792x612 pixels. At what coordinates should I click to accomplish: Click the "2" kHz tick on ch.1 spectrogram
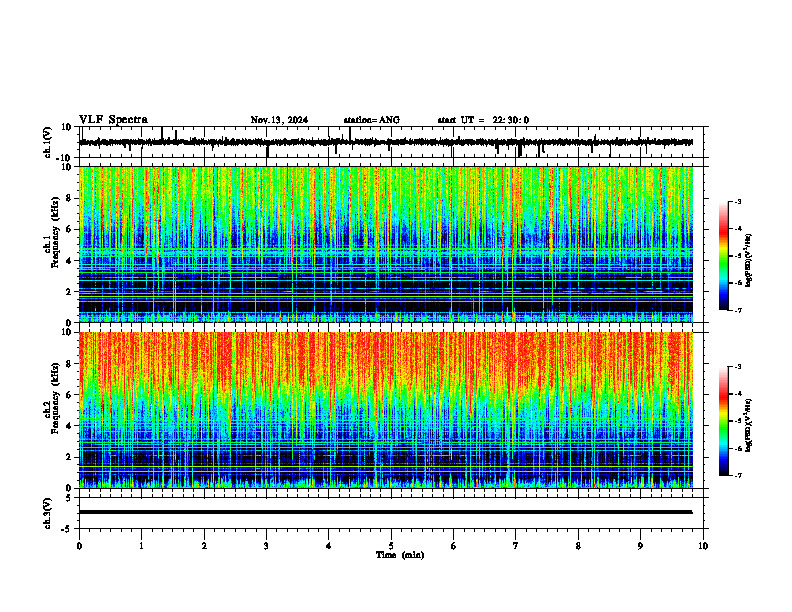pos(70,291)
